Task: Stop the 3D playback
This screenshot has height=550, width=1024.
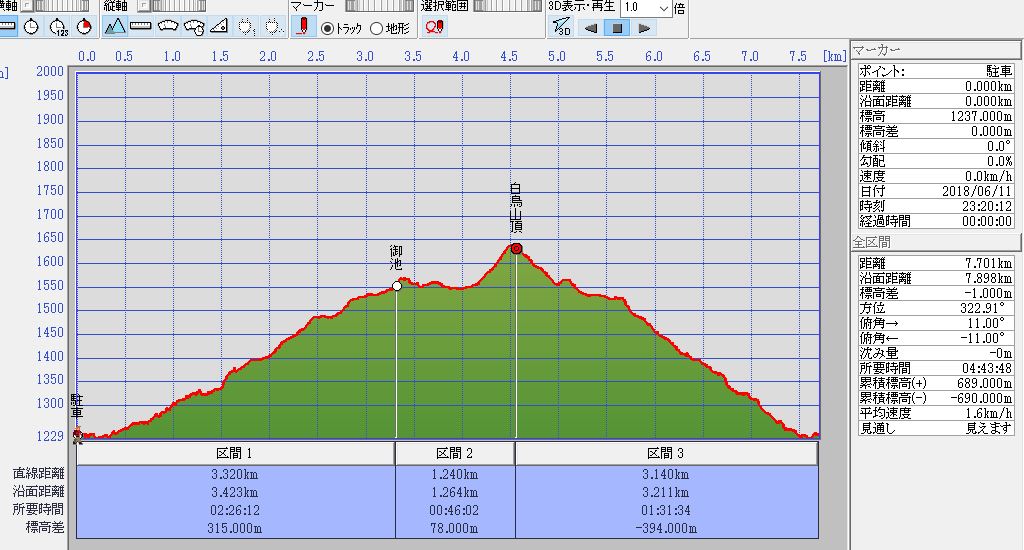Action: point(617,28)
